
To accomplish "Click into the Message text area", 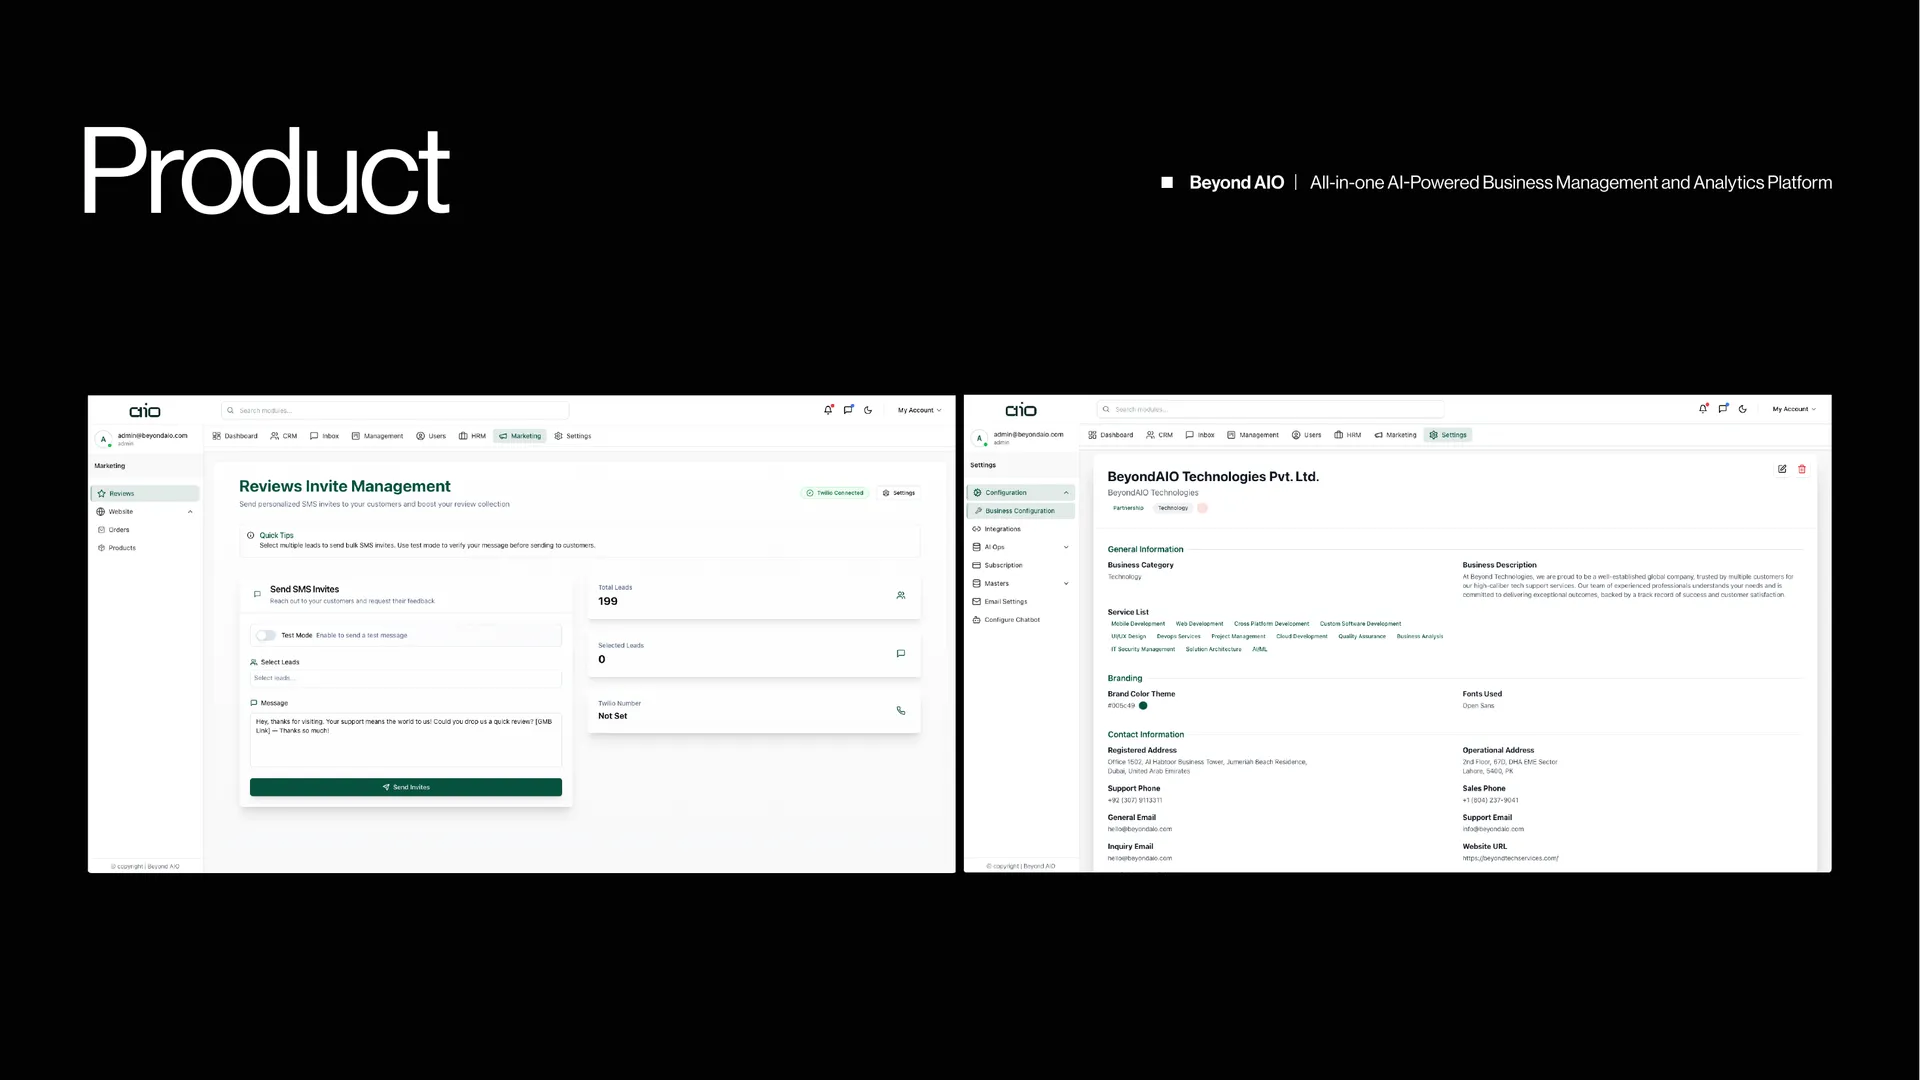I will 406,740.
